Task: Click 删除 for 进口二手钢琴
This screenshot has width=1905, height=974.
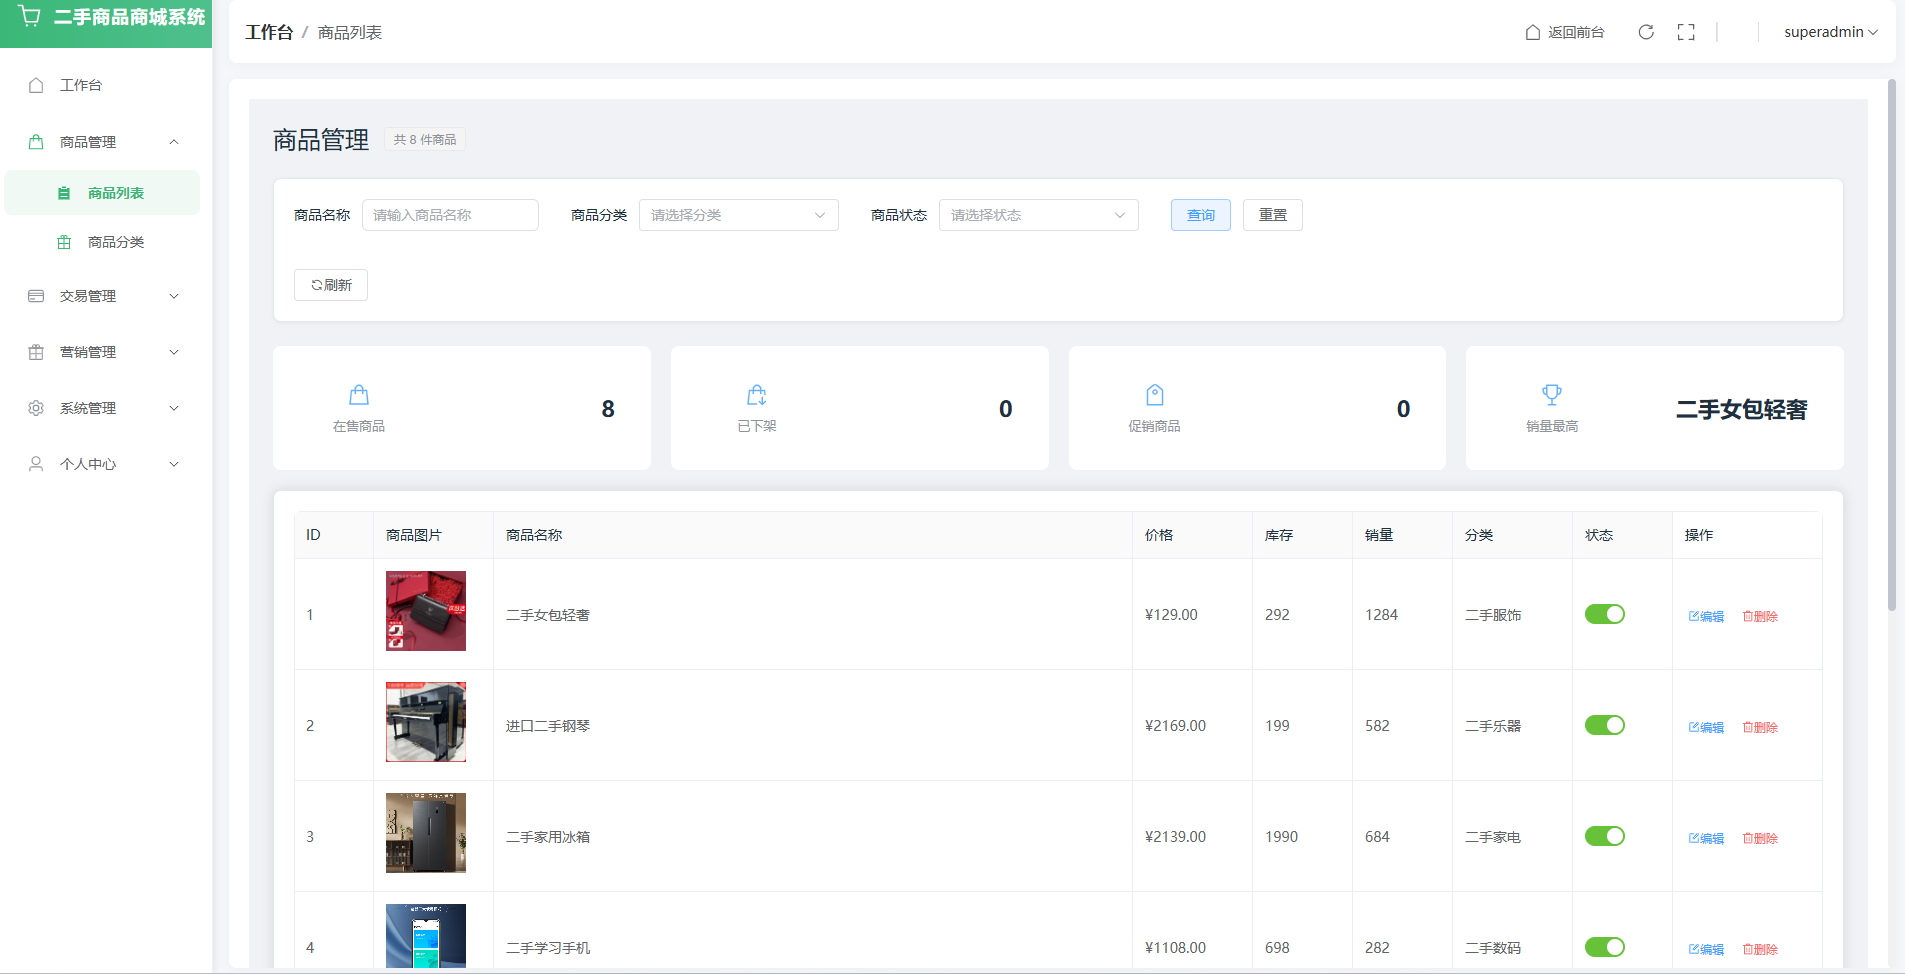Action: [1760, 727]
